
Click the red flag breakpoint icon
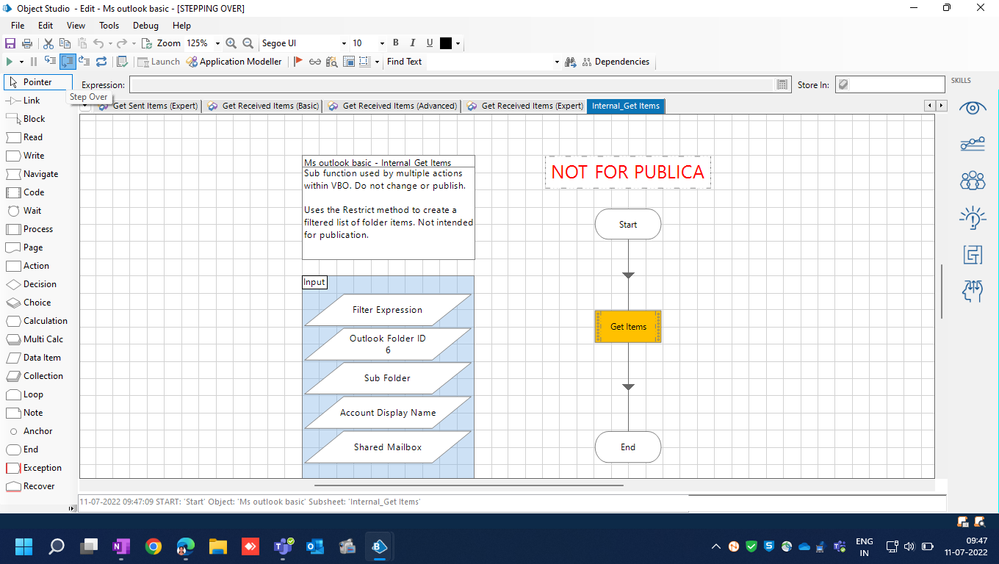point(298,62)
